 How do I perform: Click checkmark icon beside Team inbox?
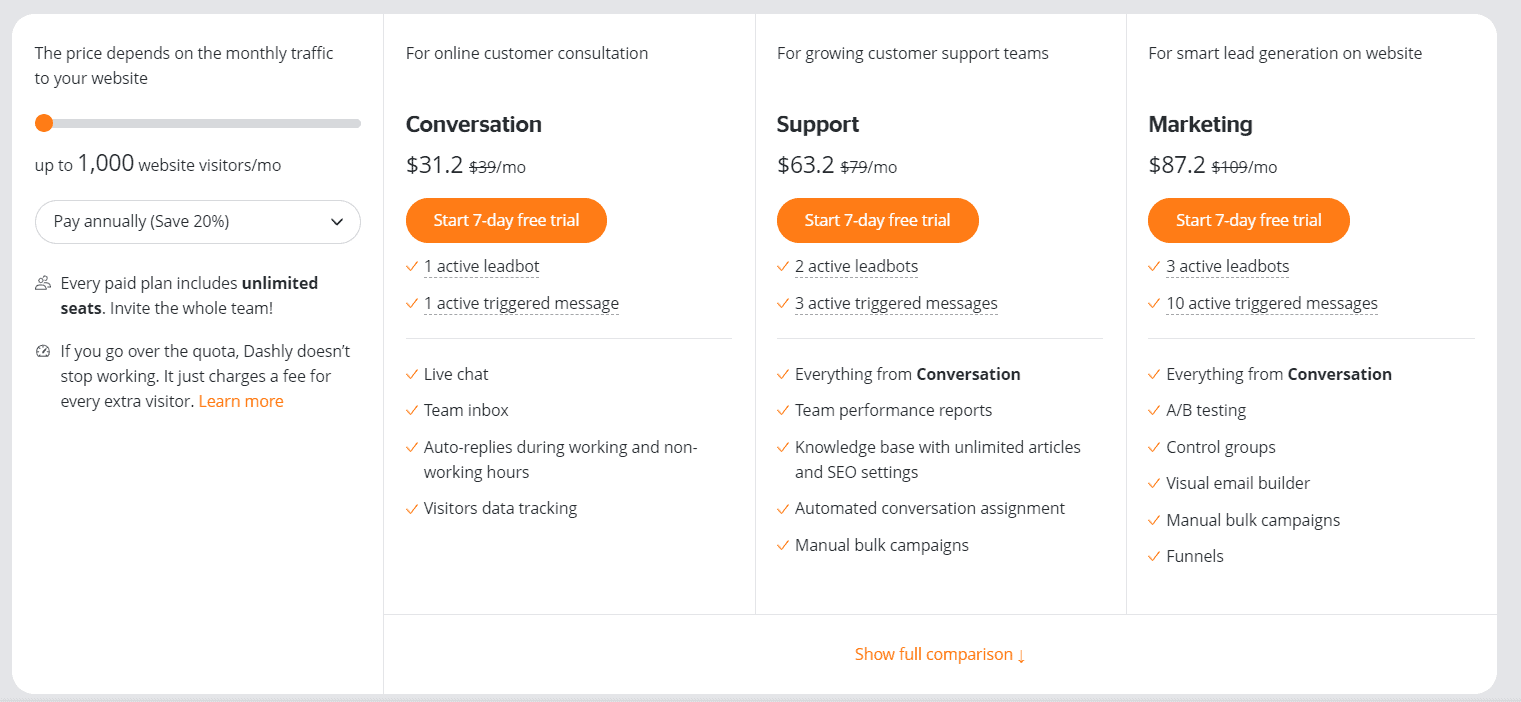coord(412,410)
